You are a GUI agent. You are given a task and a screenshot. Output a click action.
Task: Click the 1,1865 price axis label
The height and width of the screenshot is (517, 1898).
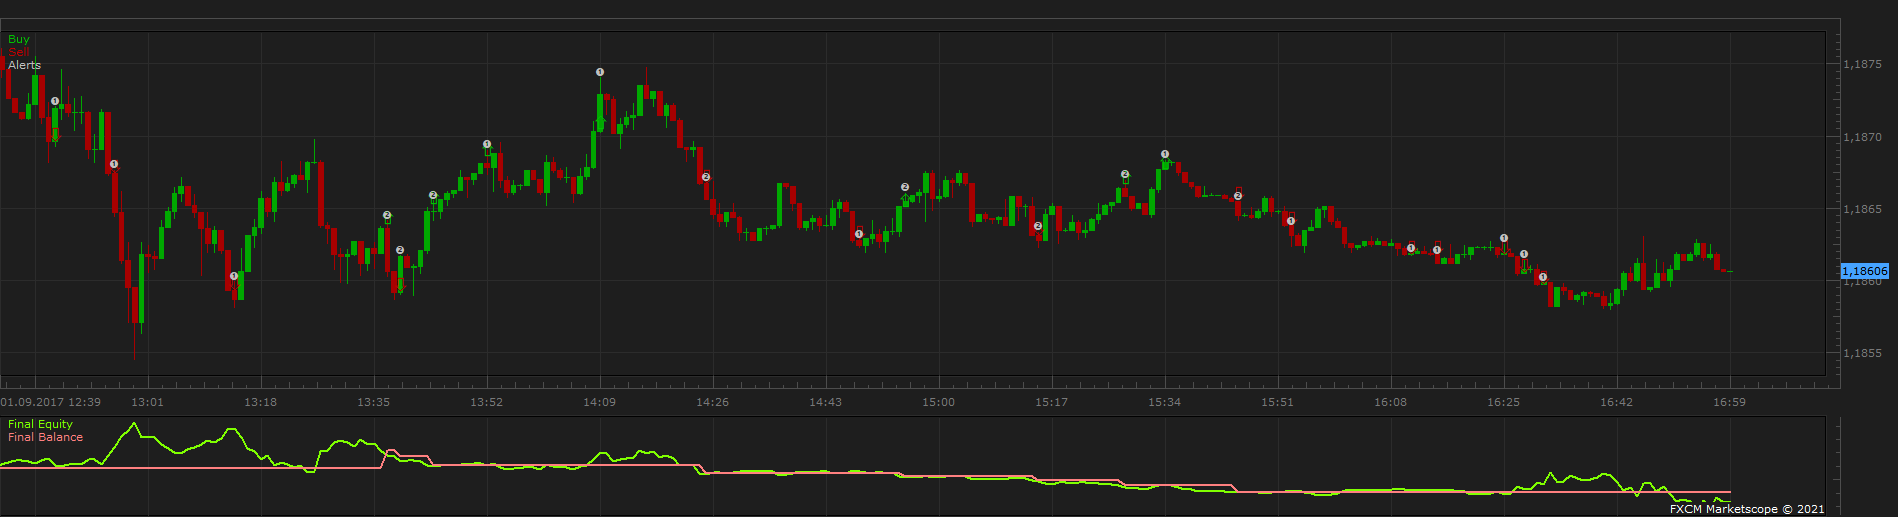coord(1862,209)
